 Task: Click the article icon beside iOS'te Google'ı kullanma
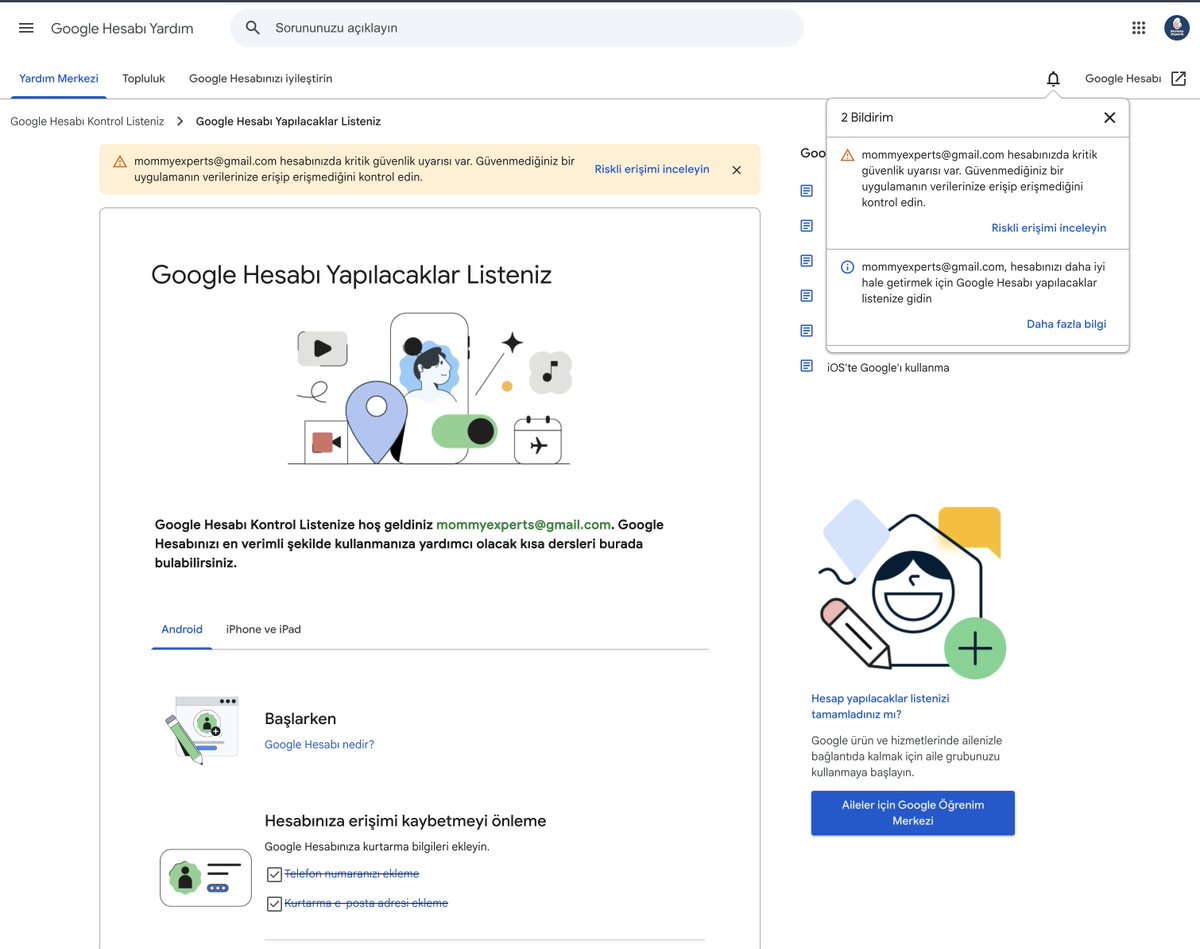point(807,366)
